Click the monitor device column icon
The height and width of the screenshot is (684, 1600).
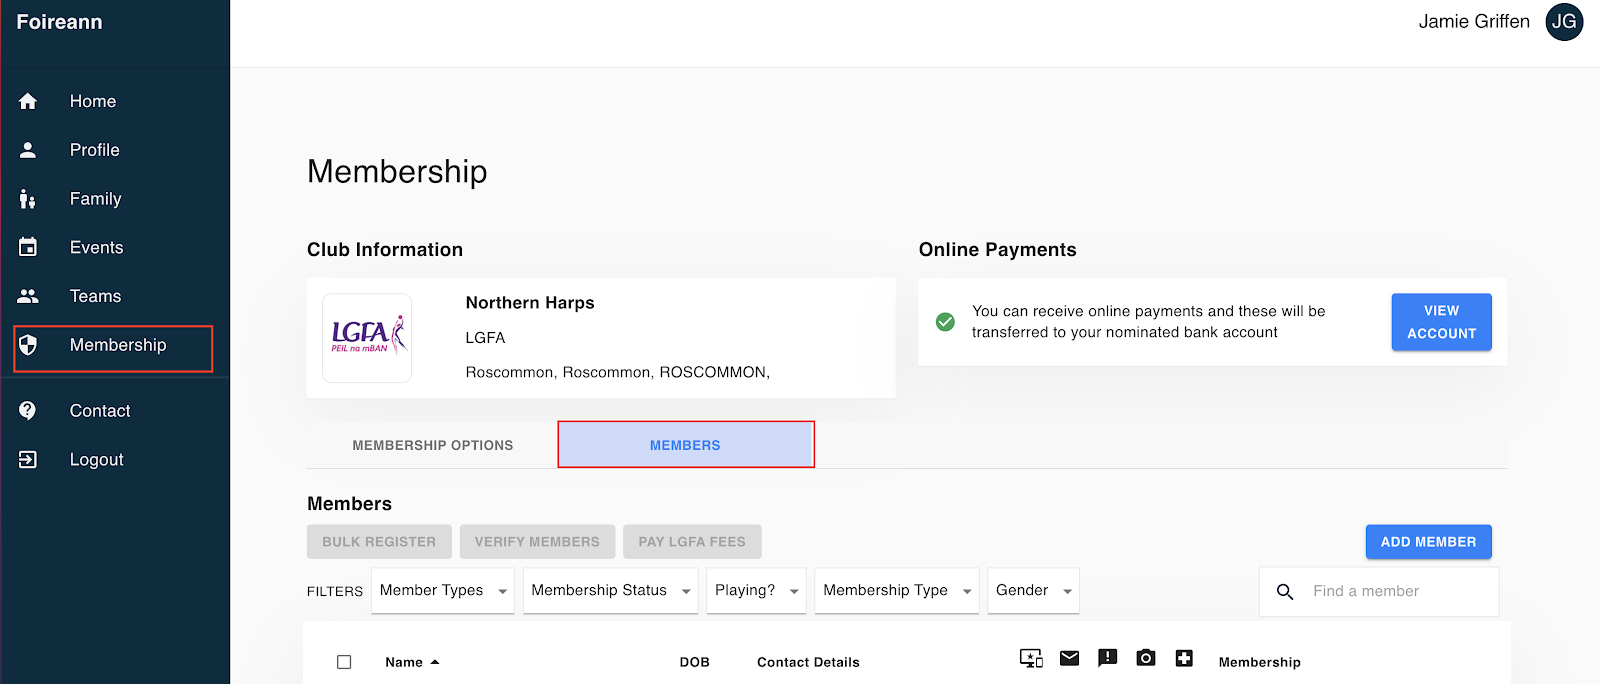click(1031, 658)
